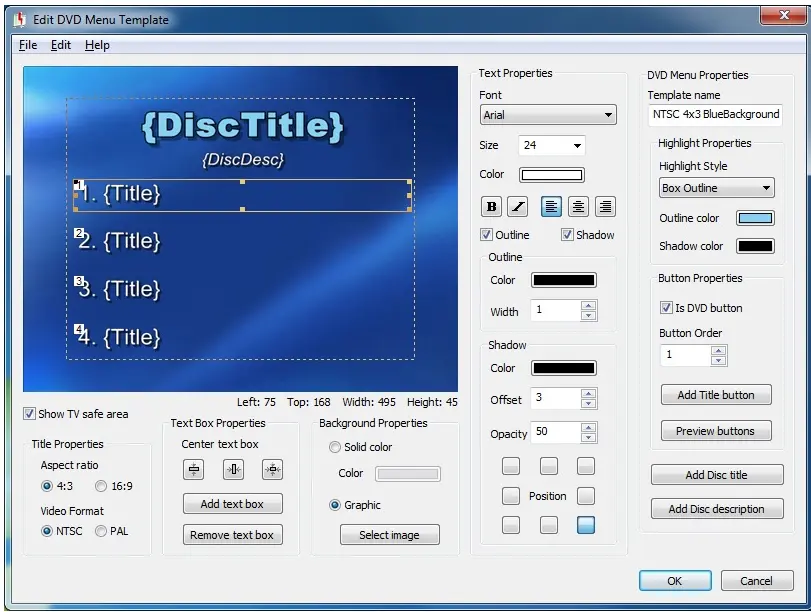
Task: Open the Highlight Style dropdown
Action: 716,188
